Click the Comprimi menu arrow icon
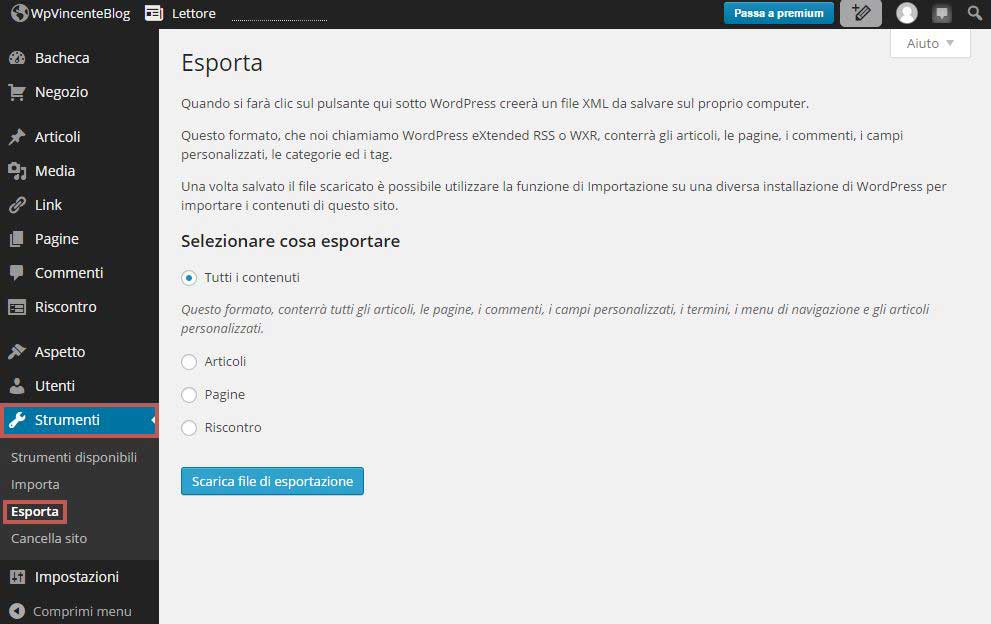991x624 pixels. (x=17, y=611)
